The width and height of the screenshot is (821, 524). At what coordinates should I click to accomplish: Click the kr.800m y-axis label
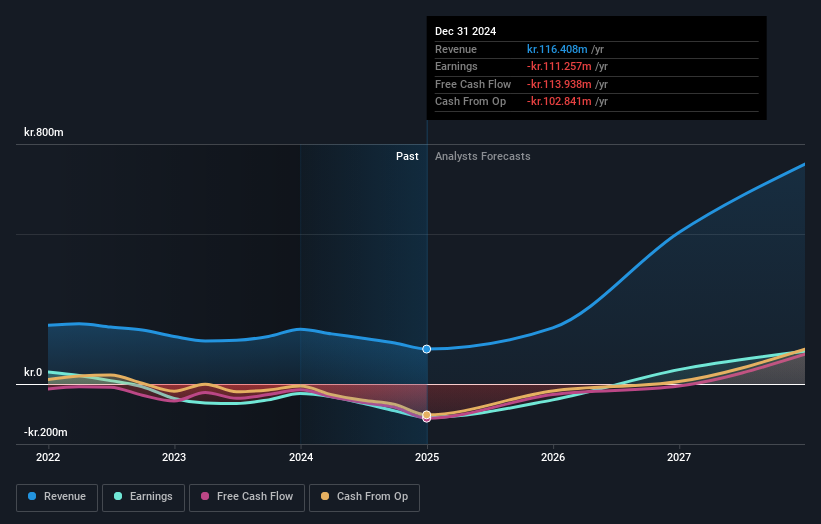[44, 132]
